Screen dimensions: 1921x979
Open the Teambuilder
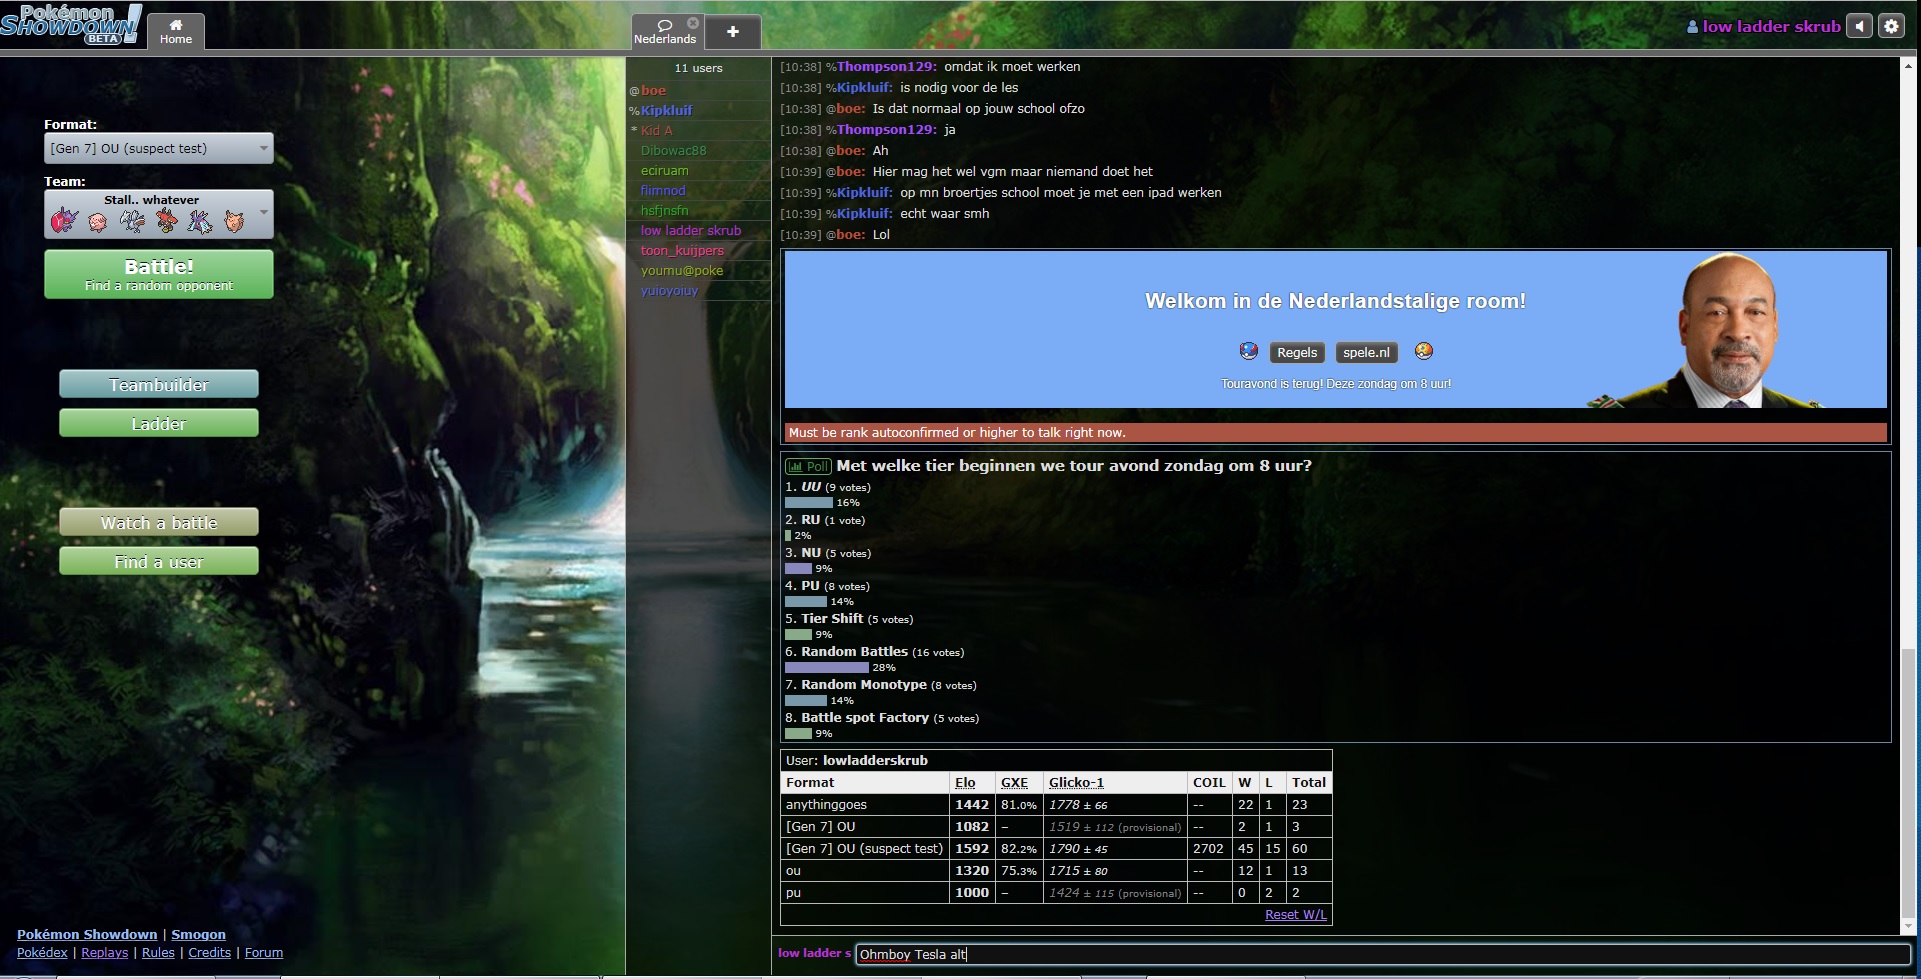(x=159, y=384)
